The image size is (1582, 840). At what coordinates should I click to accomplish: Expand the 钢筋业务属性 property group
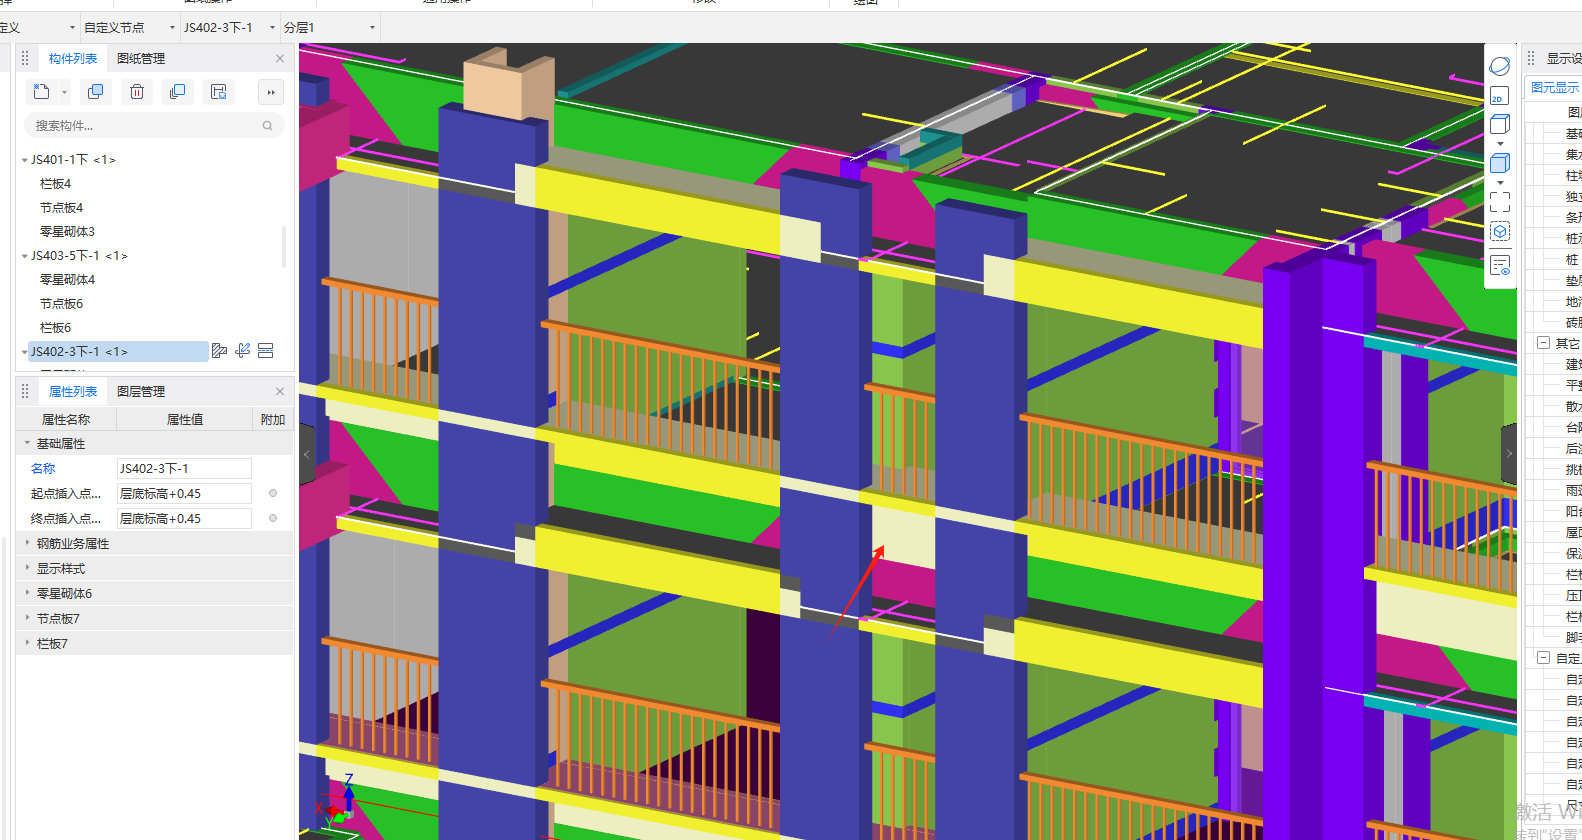tap(27, 543)
